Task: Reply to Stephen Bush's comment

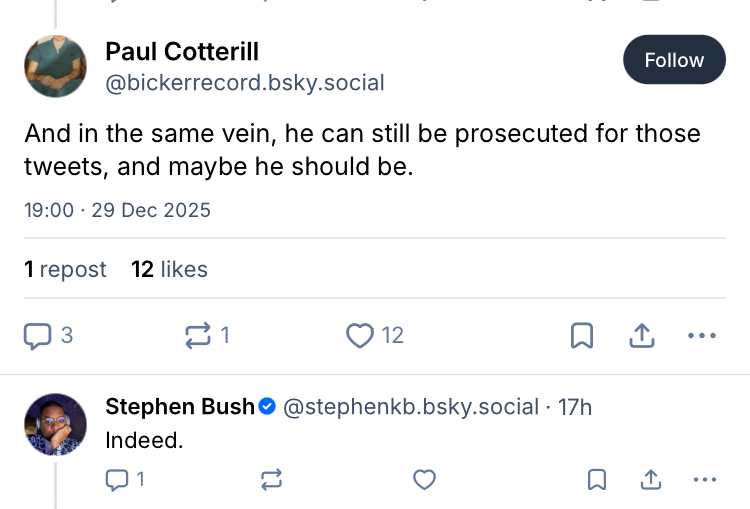Action: (x=118, y=480)
